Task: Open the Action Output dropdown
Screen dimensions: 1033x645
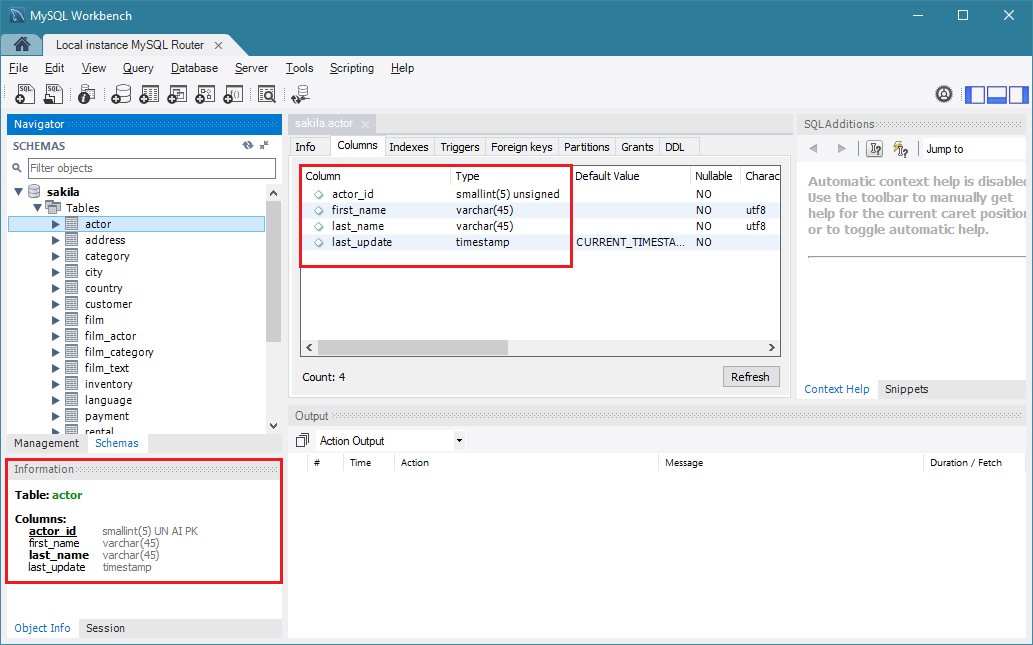Action: (459, 441)
